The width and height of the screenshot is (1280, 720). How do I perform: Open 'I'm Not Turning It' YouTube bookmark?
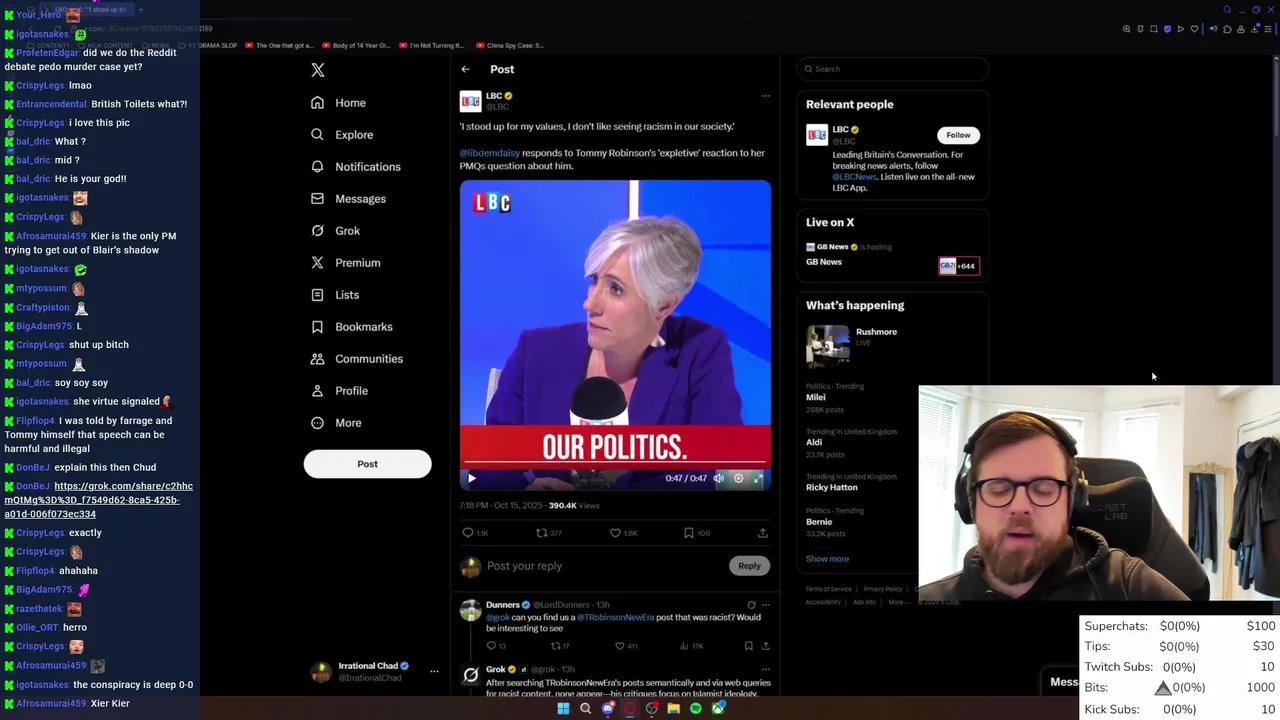point(433,46)
